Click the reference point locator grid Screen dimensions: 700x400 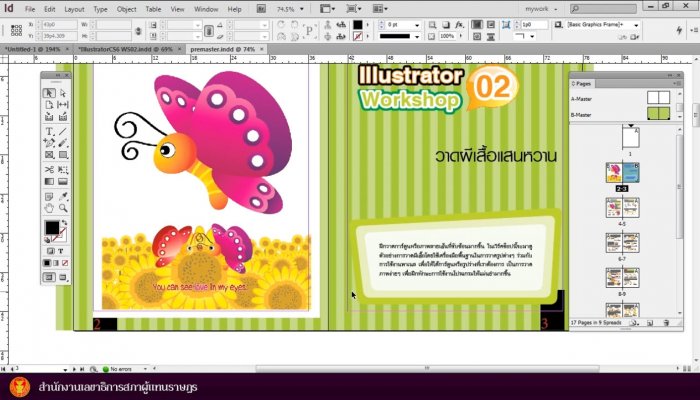(x=16, y=30)
